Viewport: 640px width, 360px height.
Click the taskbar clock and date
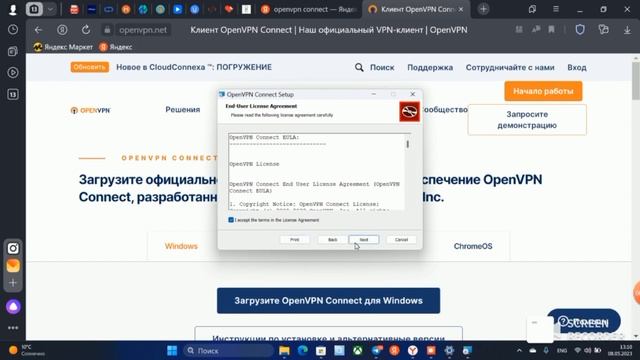(620, 350)
